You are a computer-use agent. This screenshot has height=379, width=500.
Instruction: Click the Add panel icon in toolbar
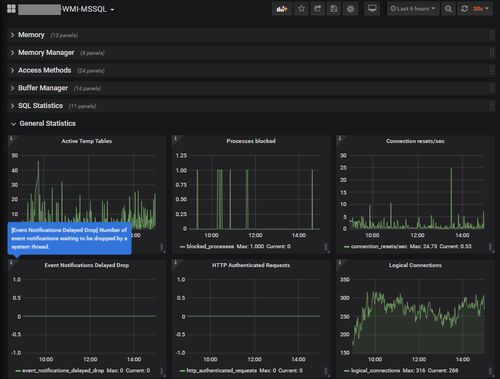pos(282,9)
